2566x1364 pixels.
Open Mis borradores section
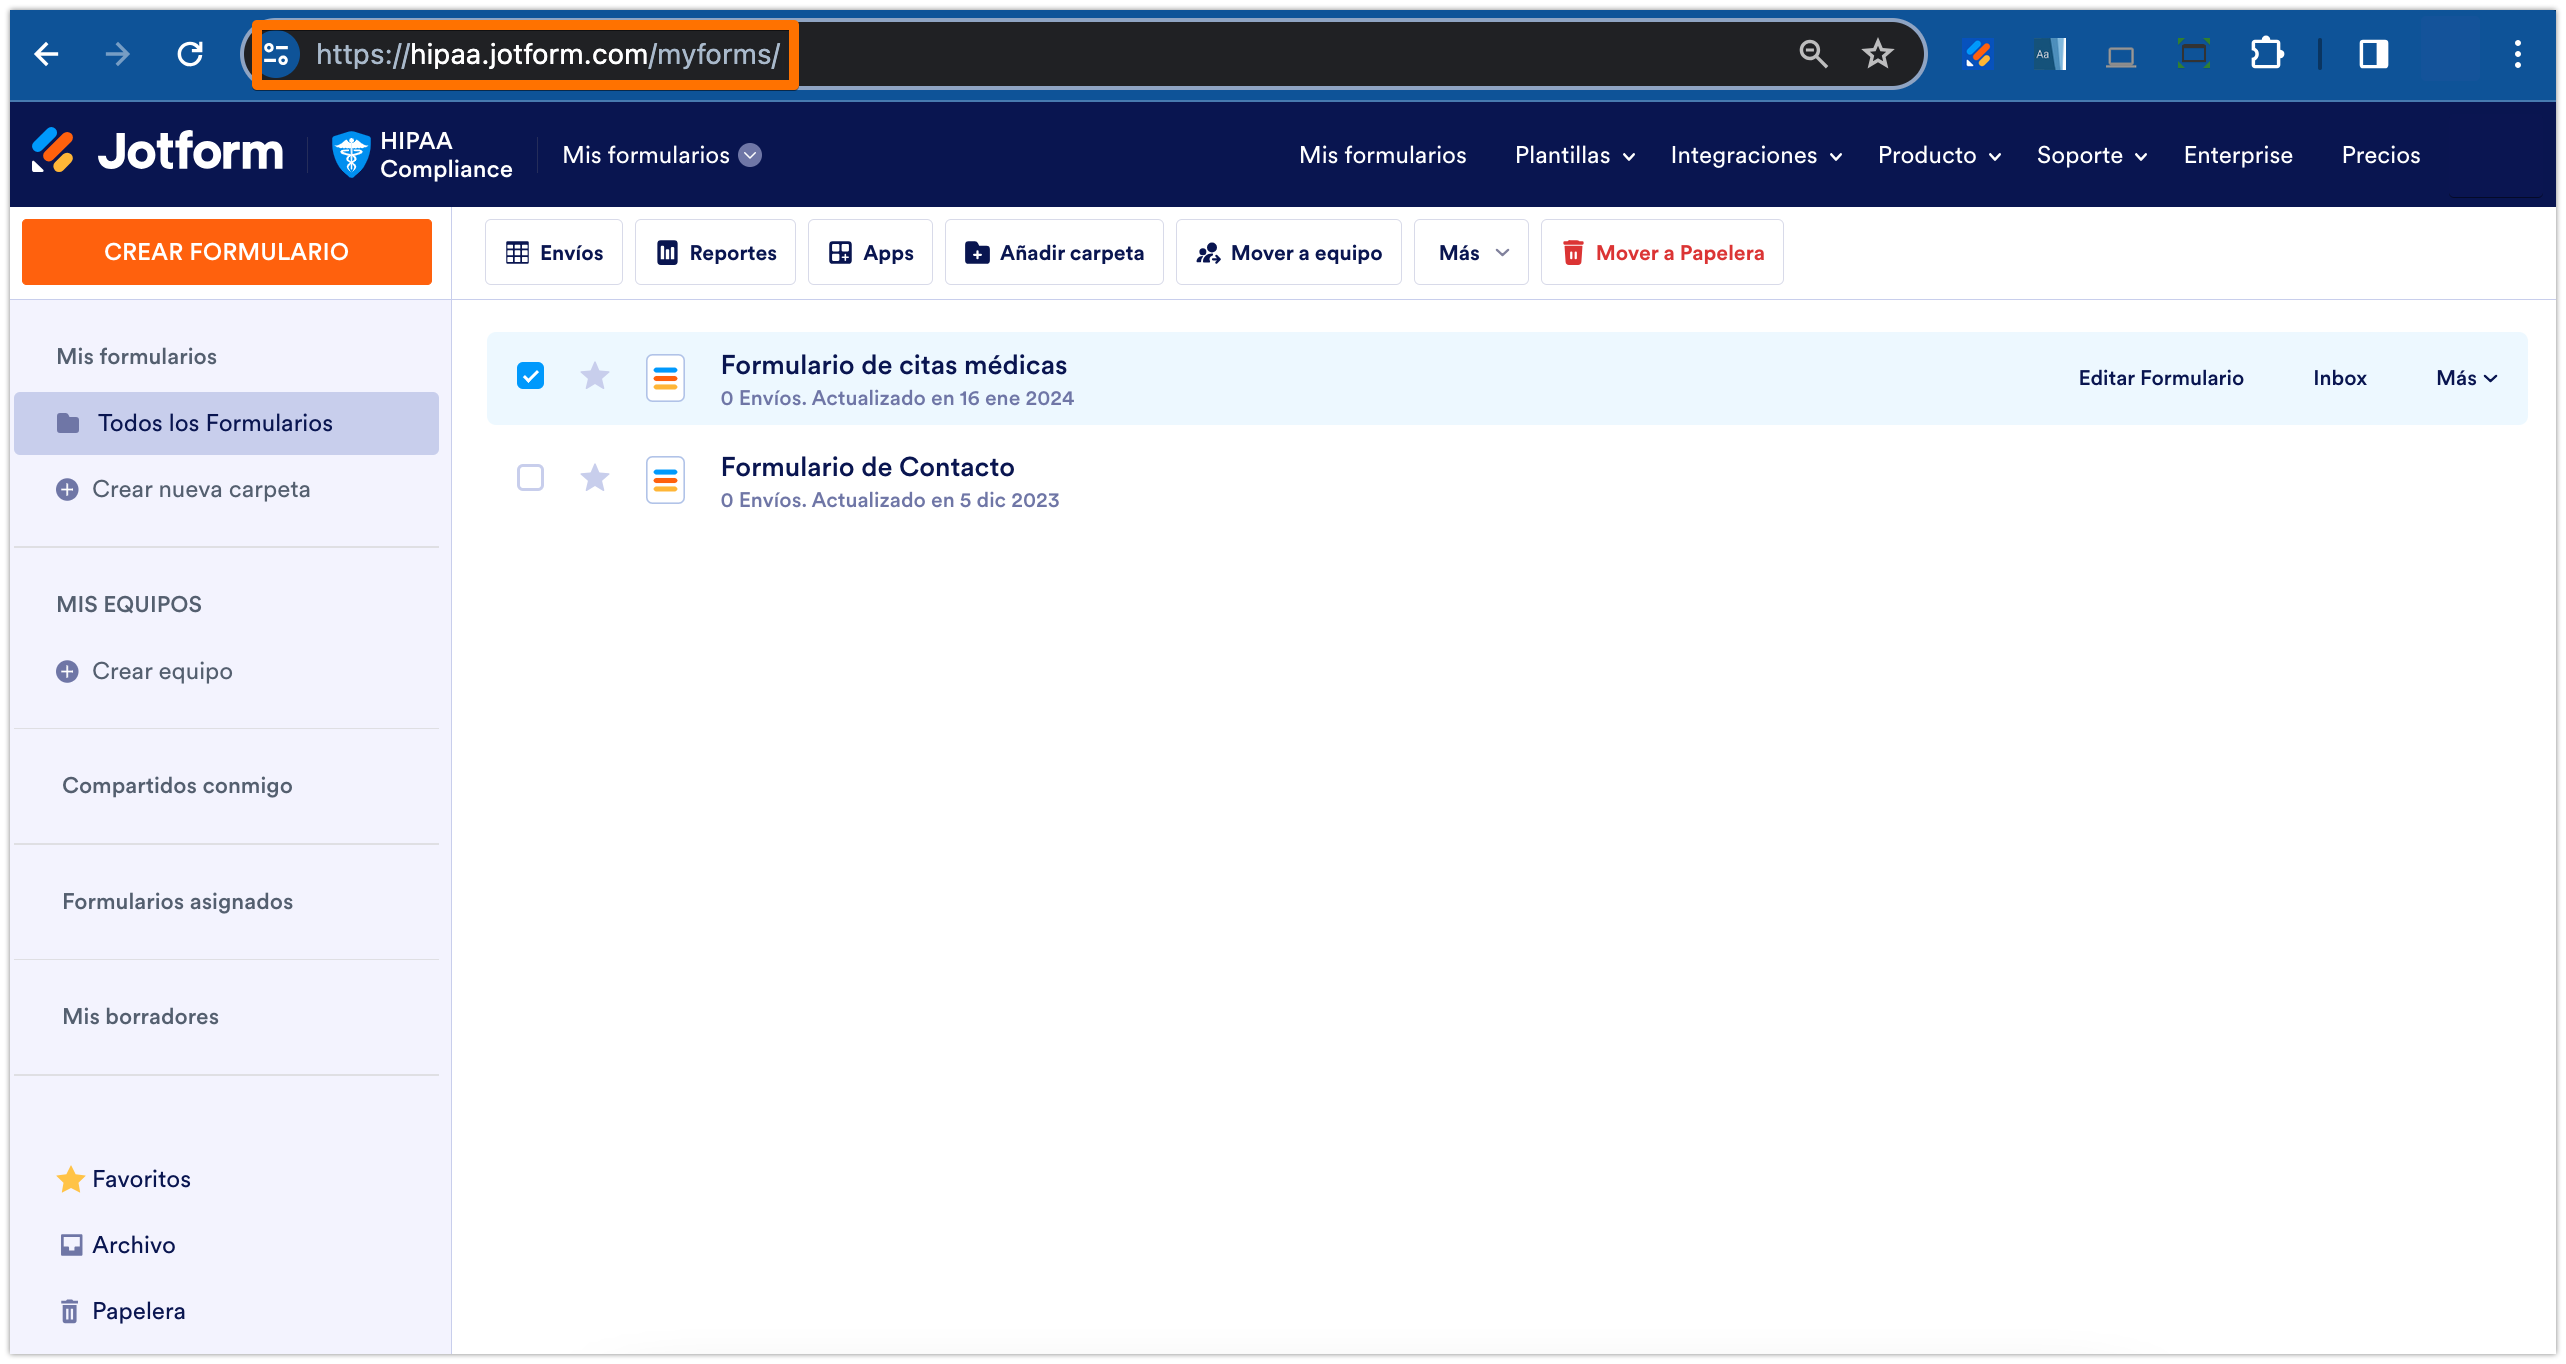(140, 1017)
